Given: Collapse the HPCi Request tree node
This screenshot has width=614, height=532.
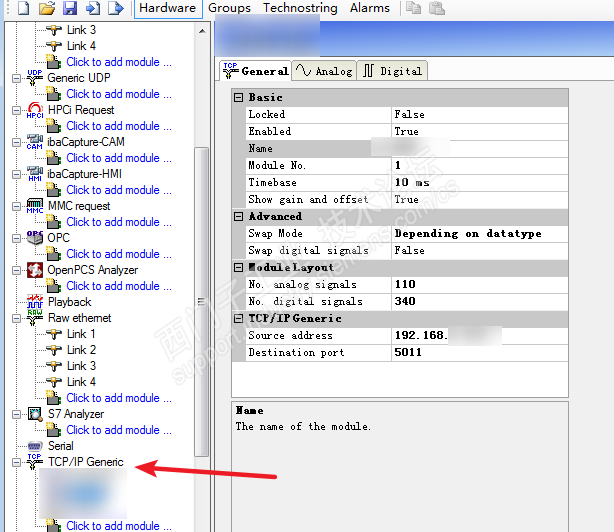Looking at the screenshot, I should [x=16, y=111].
